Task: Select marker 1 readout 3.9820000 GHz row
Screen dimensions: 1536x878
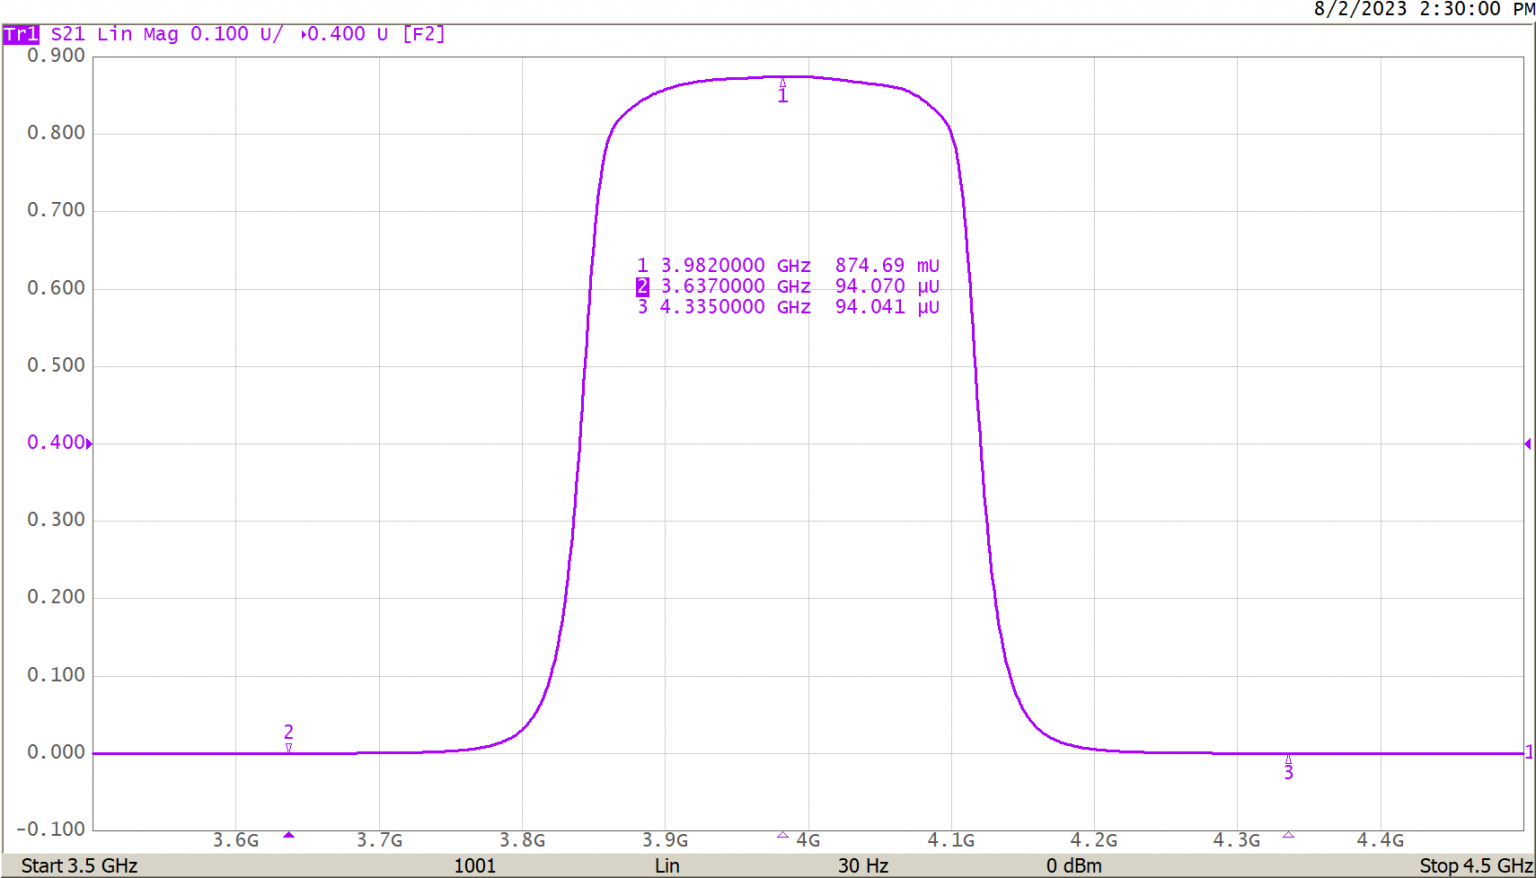Action: 787,266
